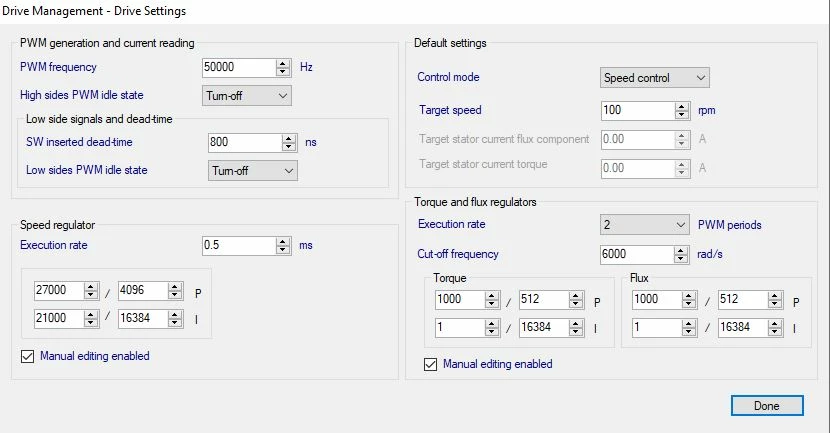
Task: Decrease Flux I denominator value
Action: [x=775, y=332]
